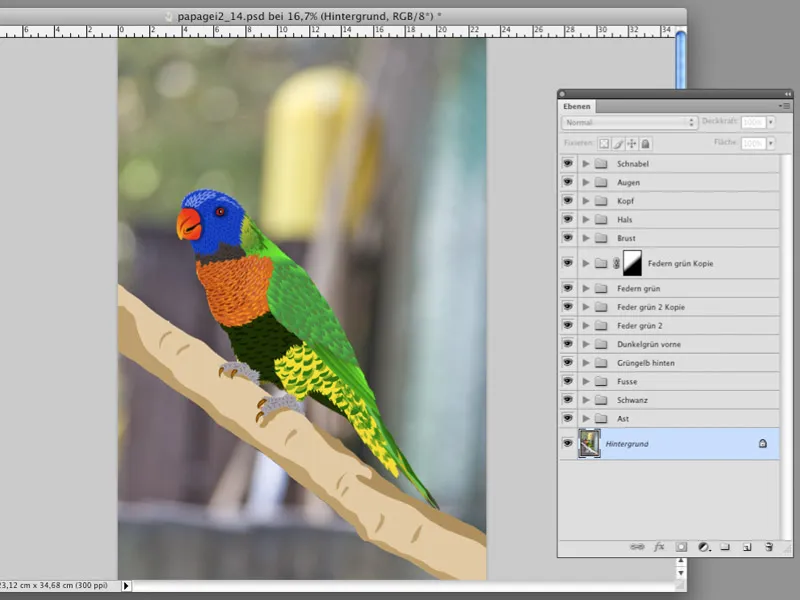Click the horizontal scrollbar at window bottom

pos(403,586)
